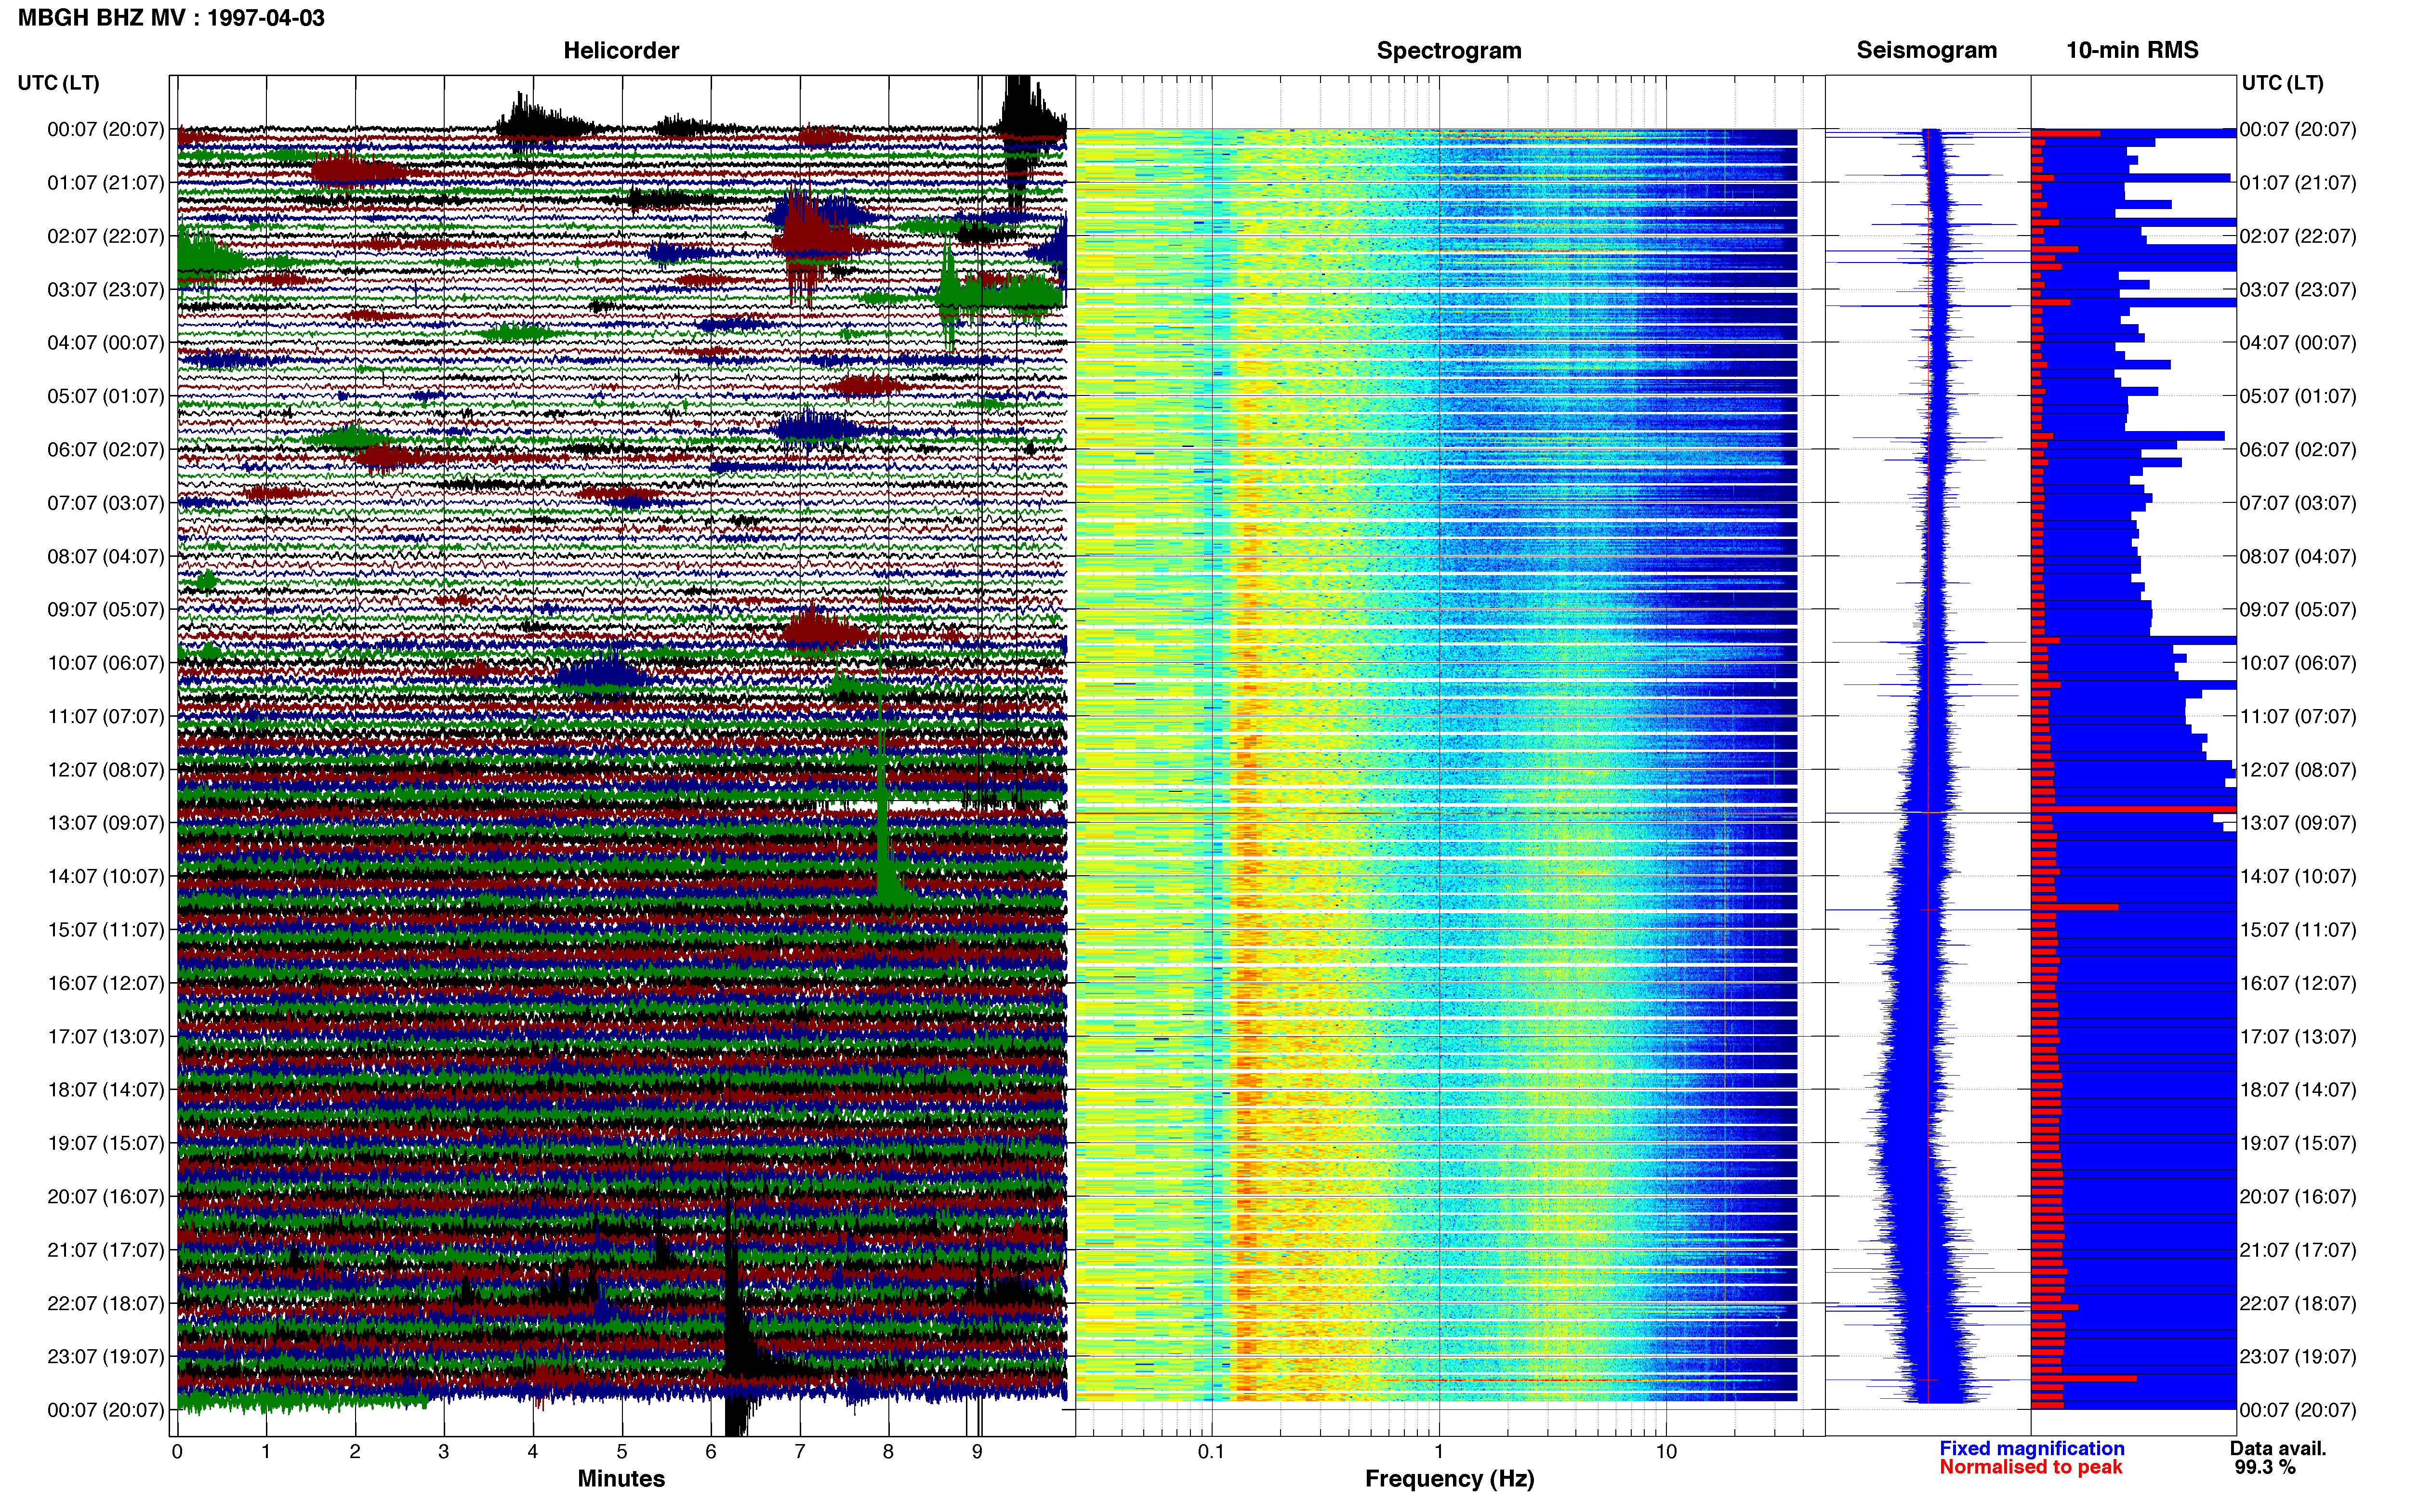This screenshot has width=2418, height=1512.
Task: Click frequency tick '0.1' on spectrogram axis
Action: click(x=1211, y=1452)
